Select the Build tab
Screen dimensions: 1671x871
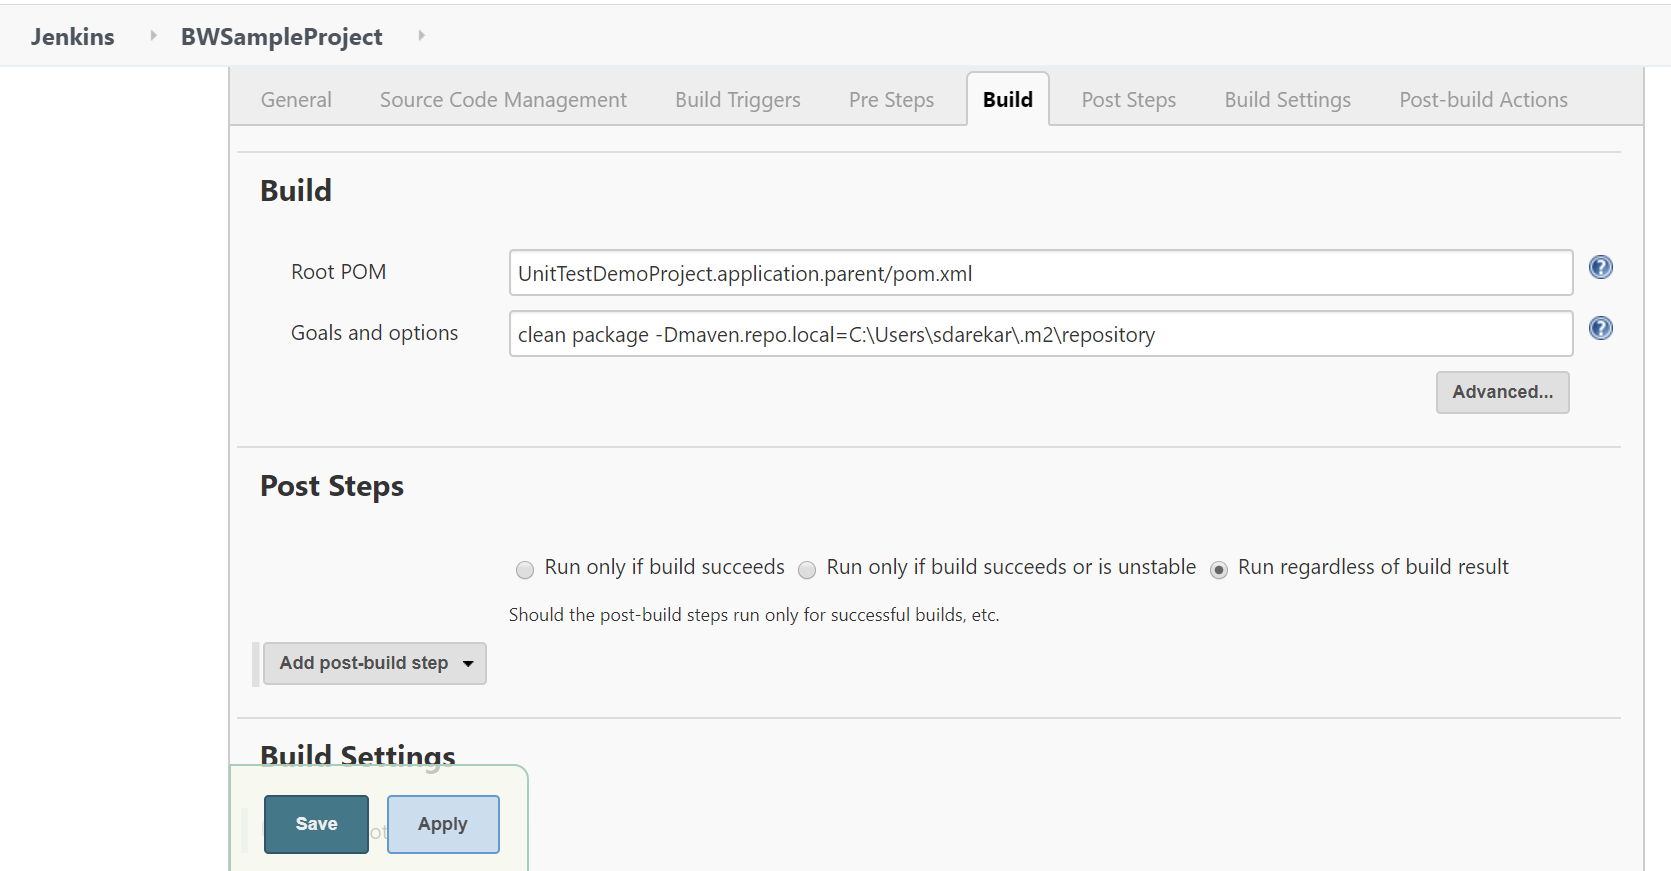coord(1007,100)
